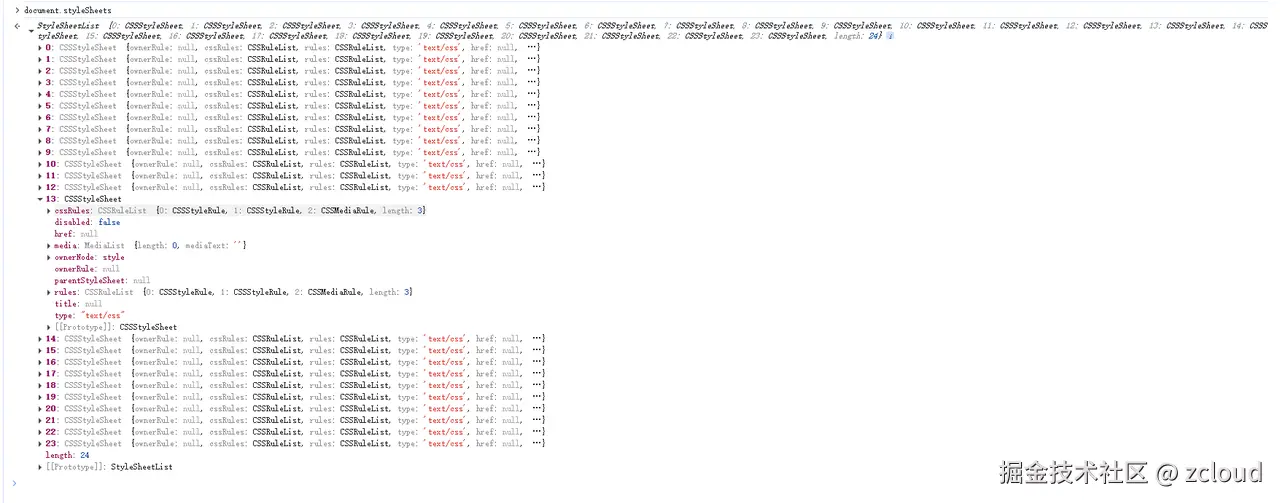Collapse expanded entry 13 CSSStyleSheet

click(x=41, y=199)
